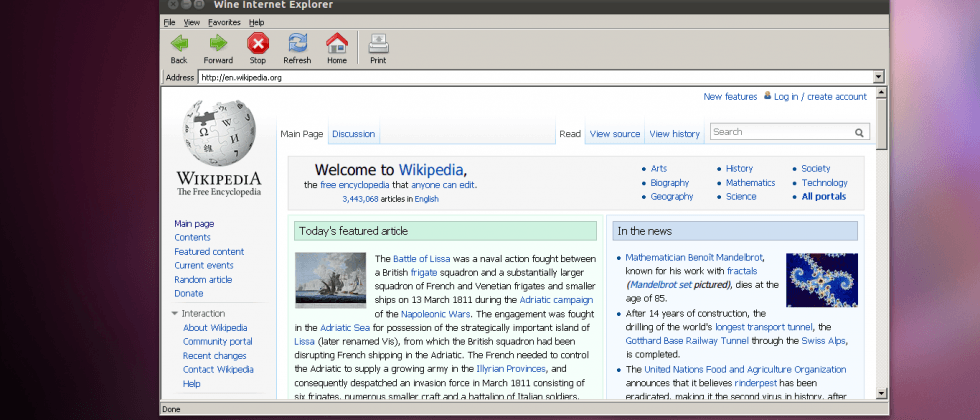Open the Donate sidebar link
The image size is (980, 420).
[x=189, y=294]
